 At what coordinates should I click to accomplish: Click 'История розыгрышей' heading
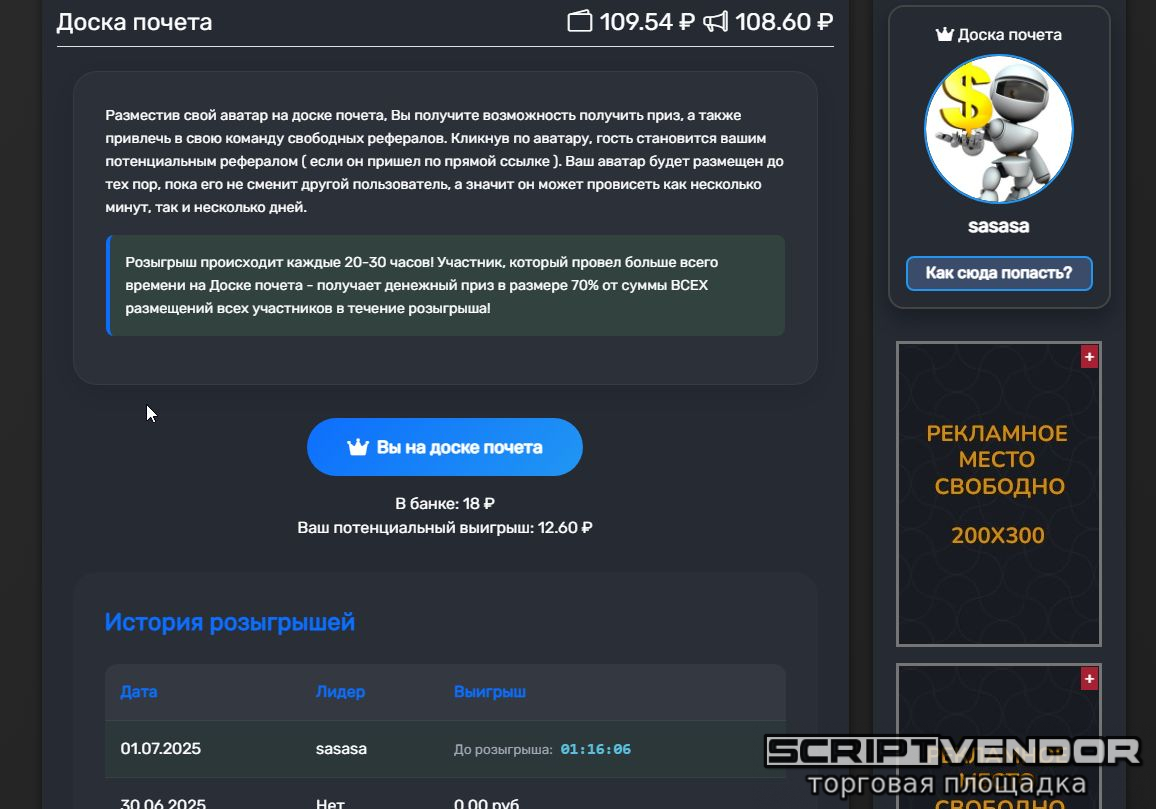[229, 622]
